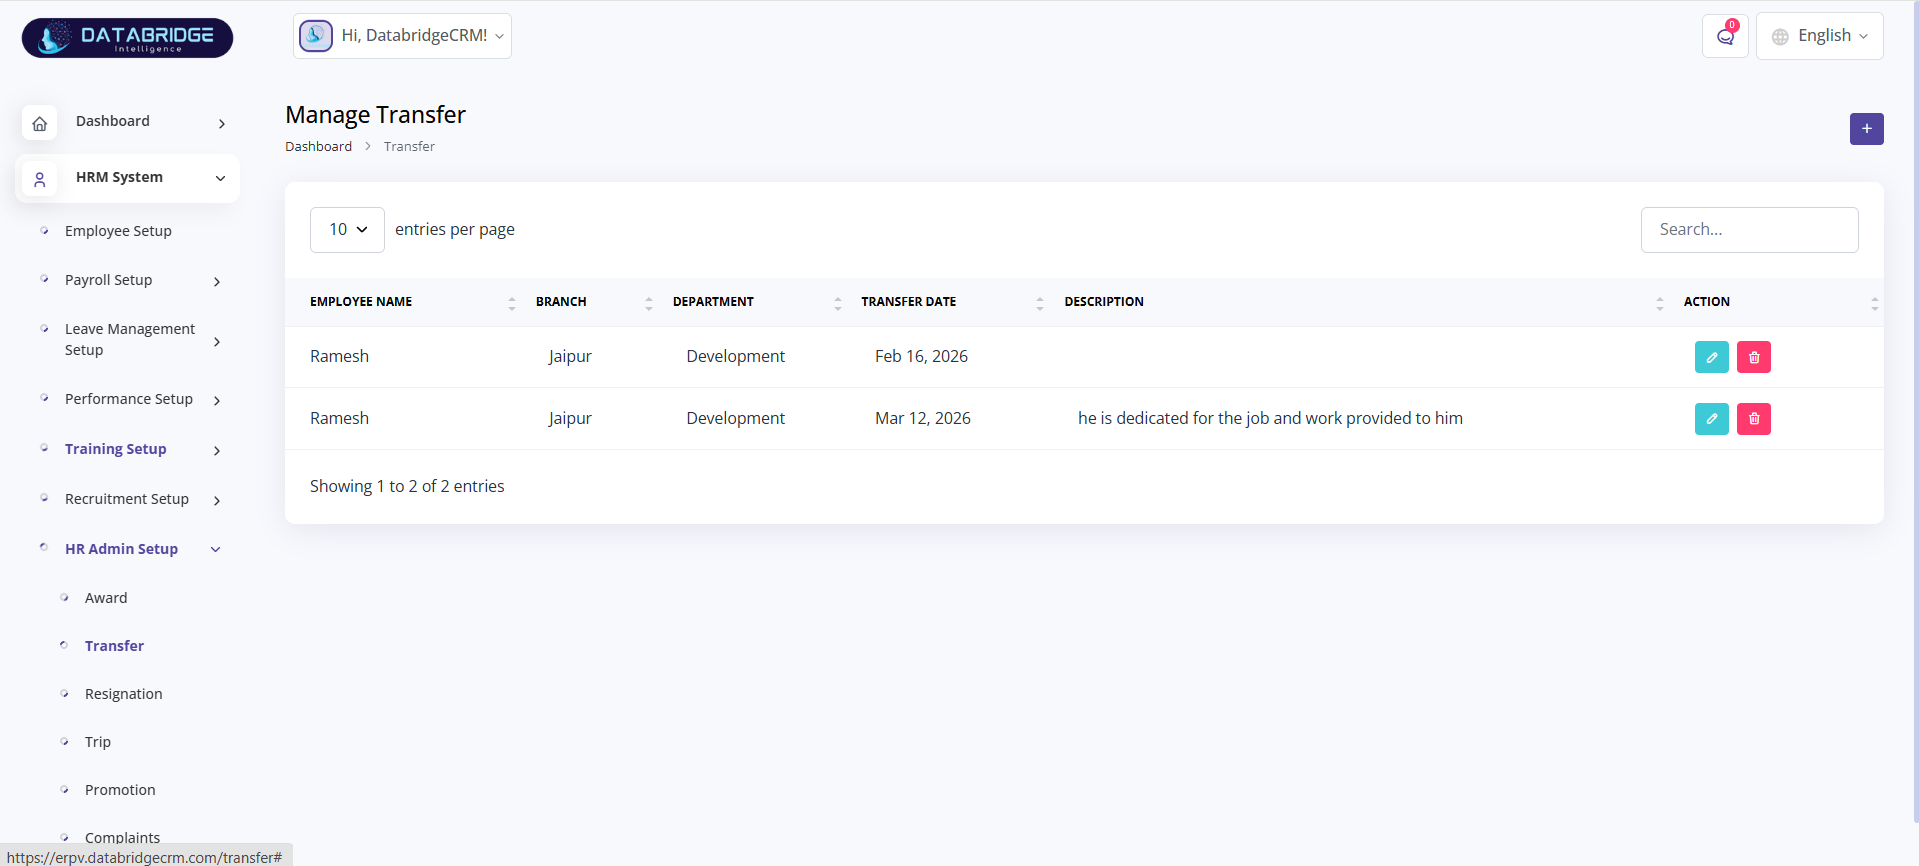Edit the Mar 12, 2026 transfer row
1919x866 pixels.
pyautogui.click(x=1711, y=419)
